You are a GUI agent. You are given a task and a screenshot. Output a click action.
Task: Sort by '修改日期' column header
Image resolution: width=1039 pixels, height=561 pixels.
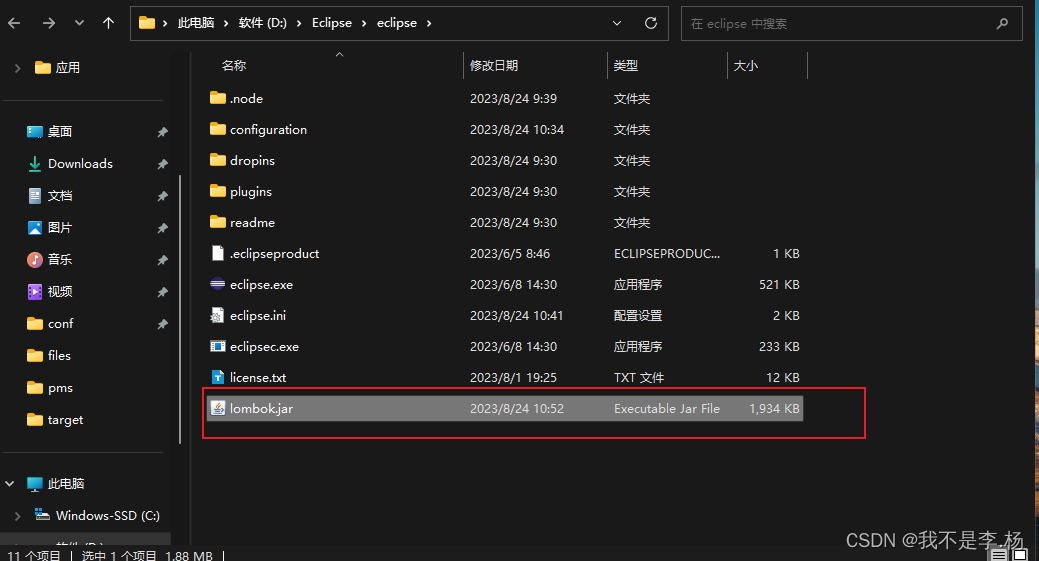[494, 66]
